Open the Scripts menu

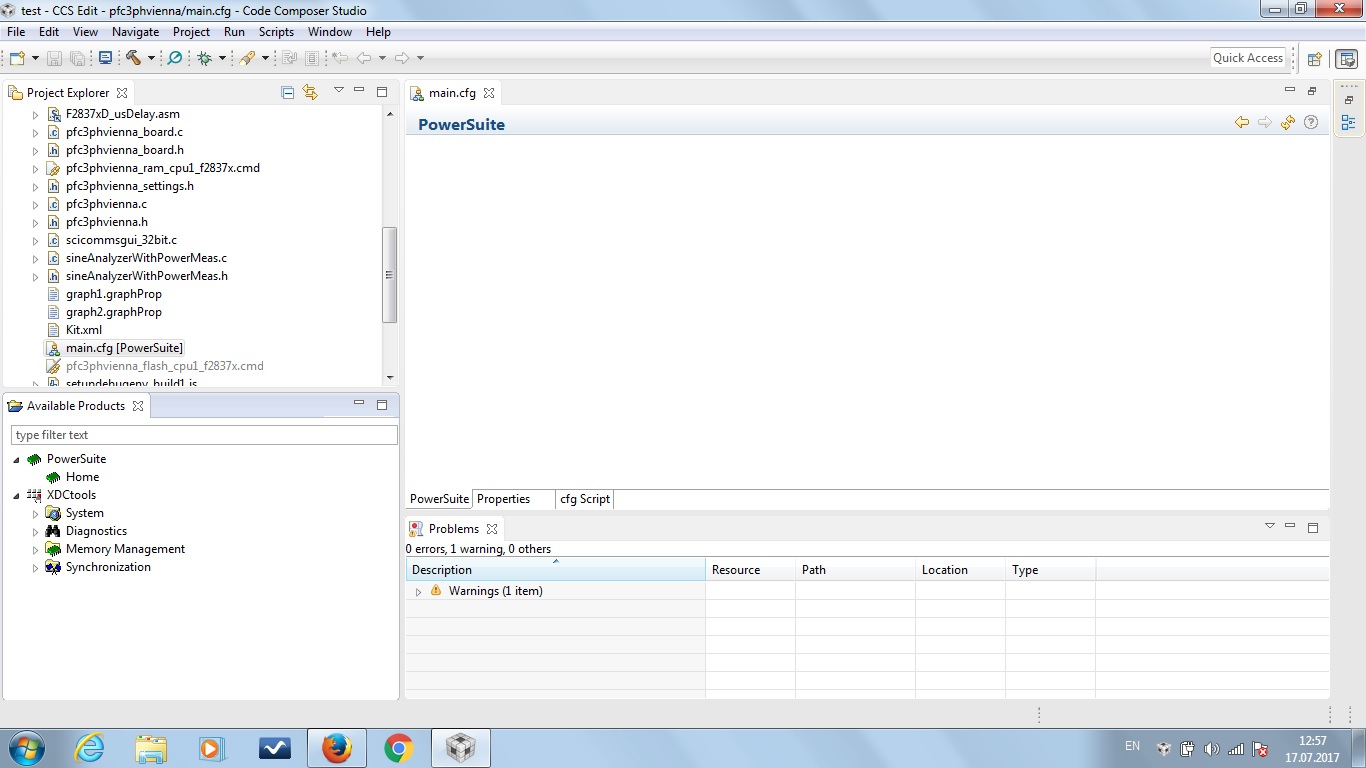pos(276,32)
